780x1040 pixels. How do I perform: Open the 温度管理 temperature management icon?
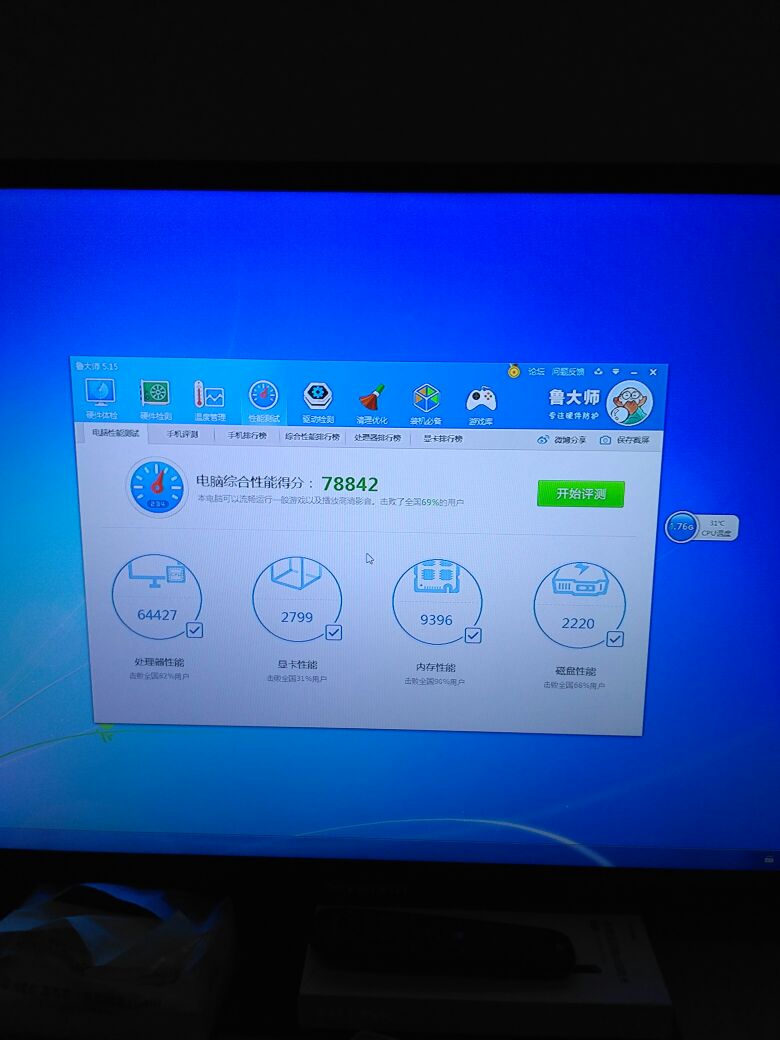click(x=210, y=401)
